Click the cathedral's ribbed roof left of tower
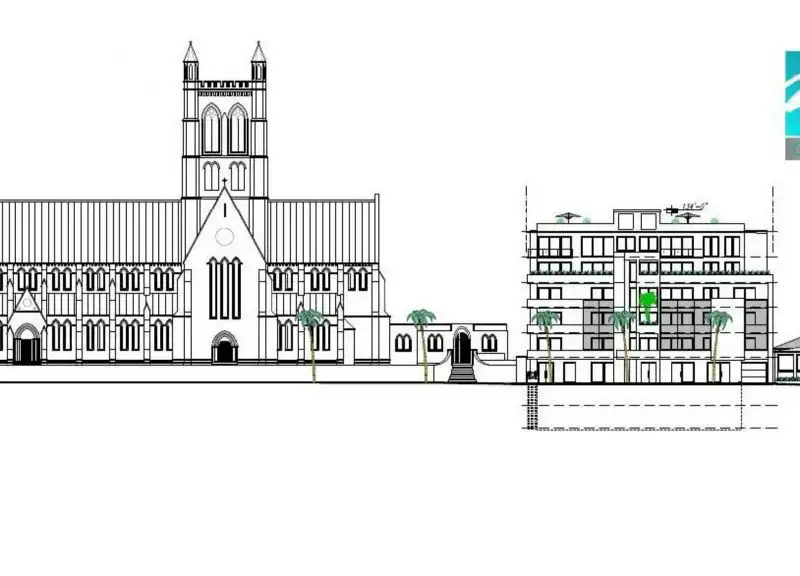 92,230
